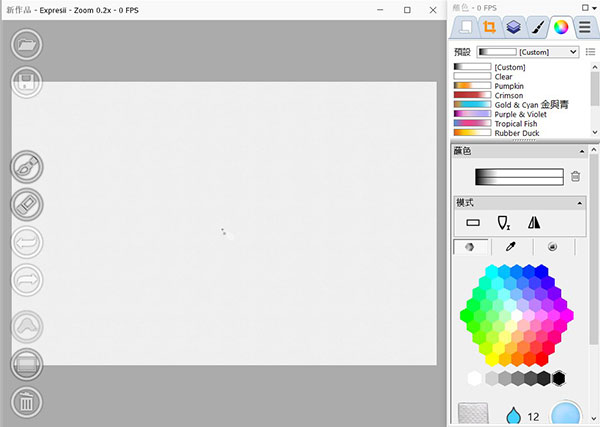Select the shield-shaped mode icon
Viewport: 600px width, 427px height.
[503, 223]
